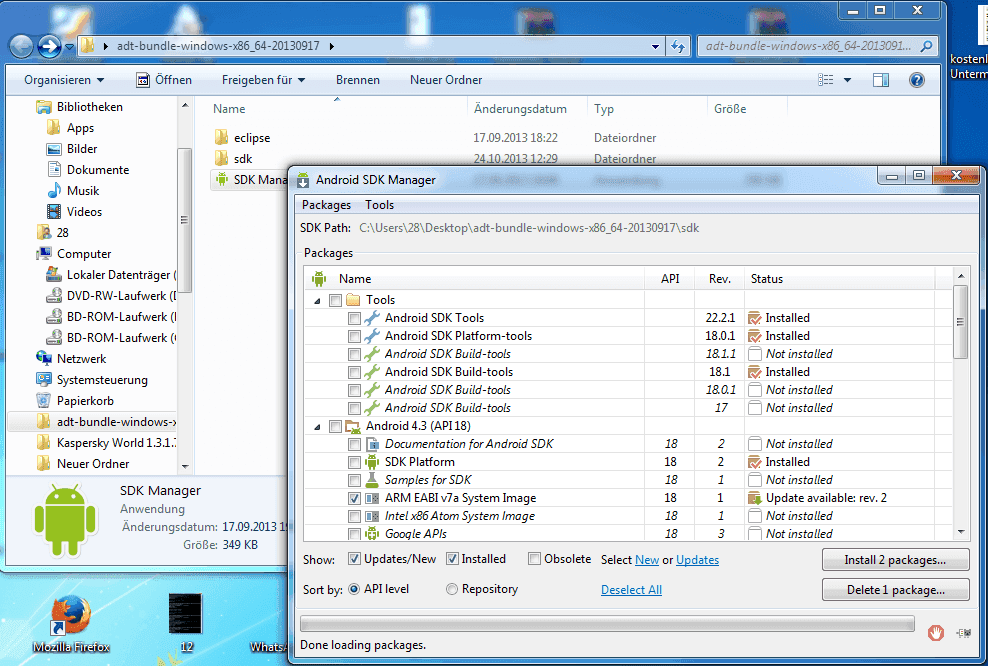Click the Install 2 packages button
Image resolution: width=988 pixels, height=666 pixels.
895,560
